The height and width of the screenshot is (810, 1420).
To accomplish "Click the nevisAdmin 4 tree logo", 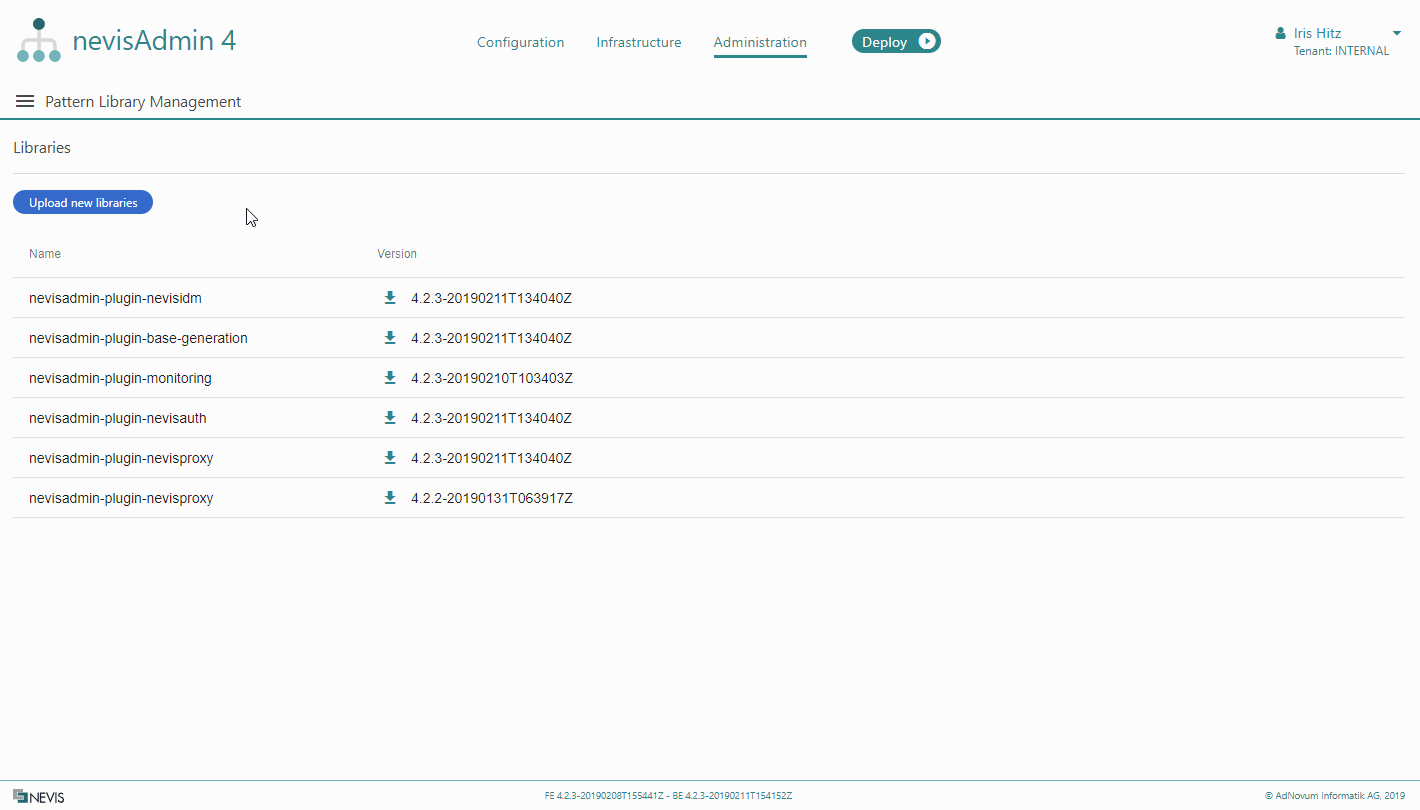I will click(39, 41).
